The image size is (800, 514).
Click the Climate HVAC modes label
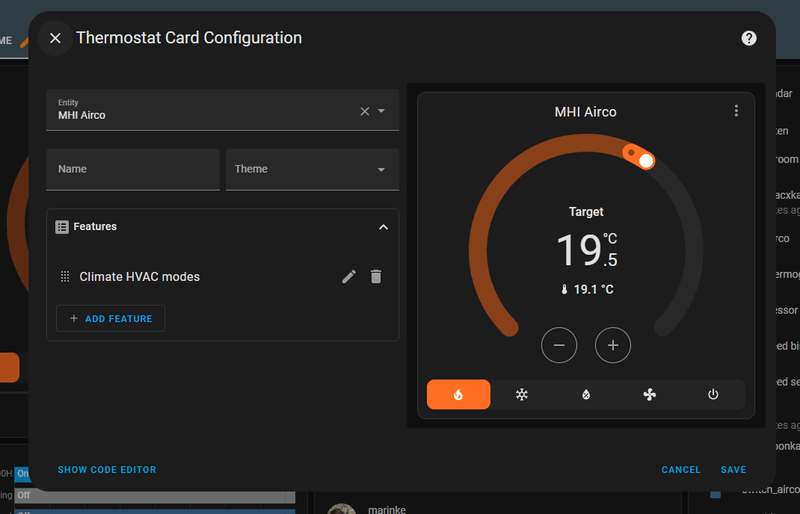click(x=139, y=277)
